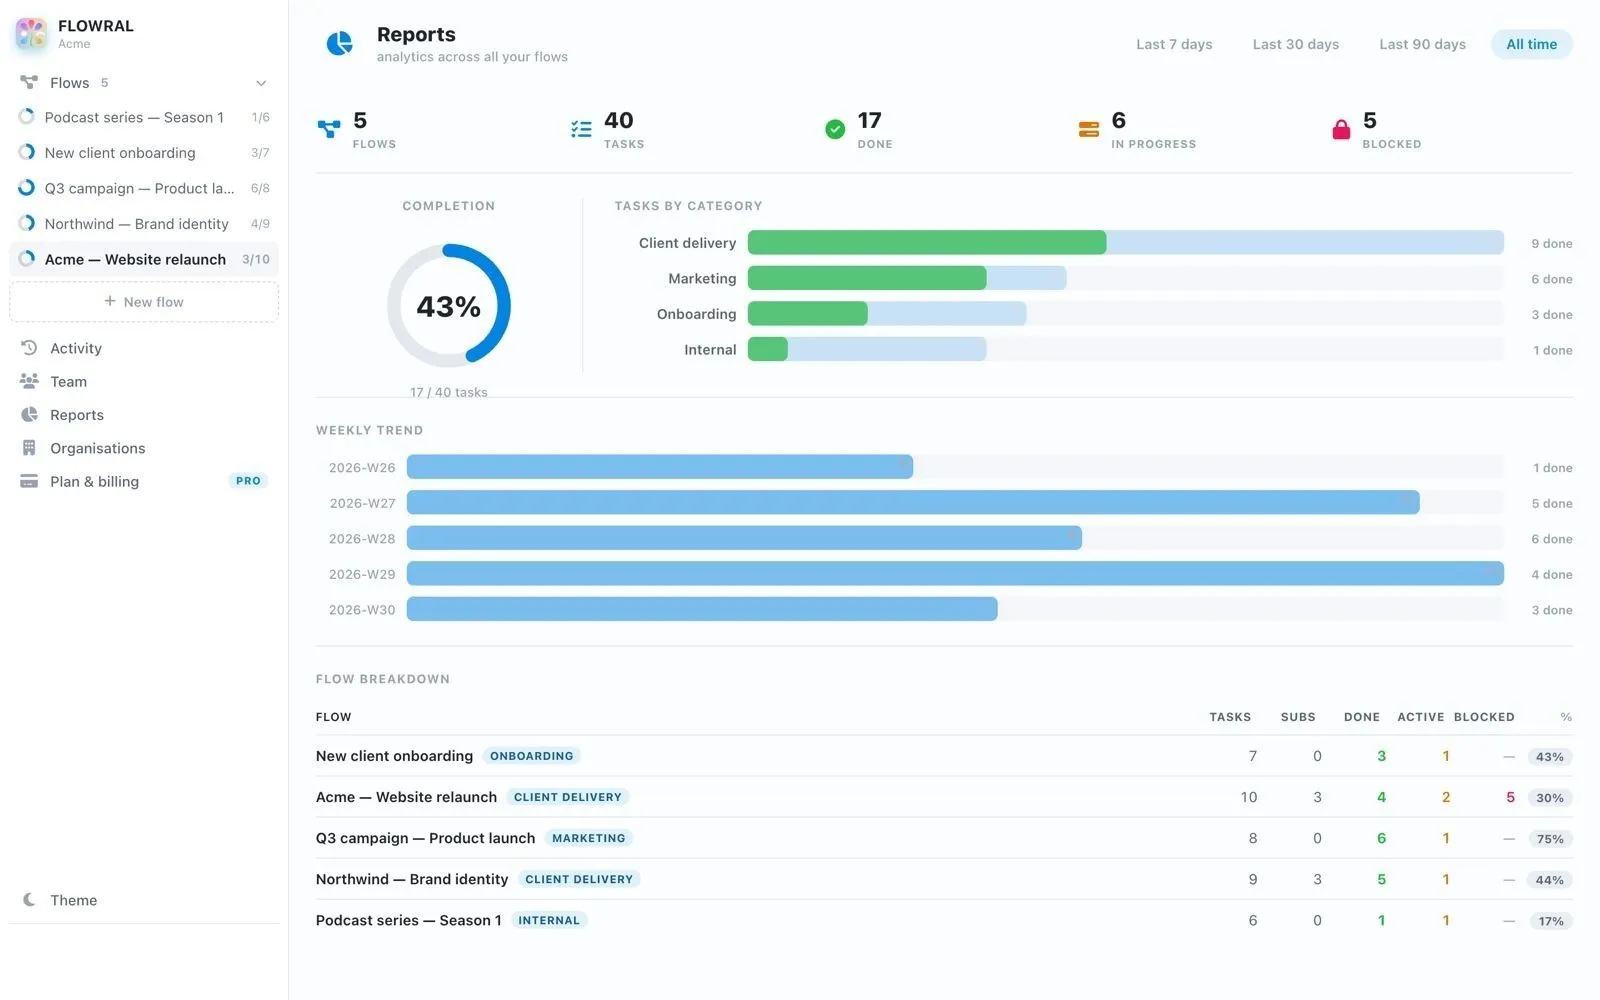Open New client onboarding flow in sidebar
Screen dimensions: 1600x1000
(144, 153)
